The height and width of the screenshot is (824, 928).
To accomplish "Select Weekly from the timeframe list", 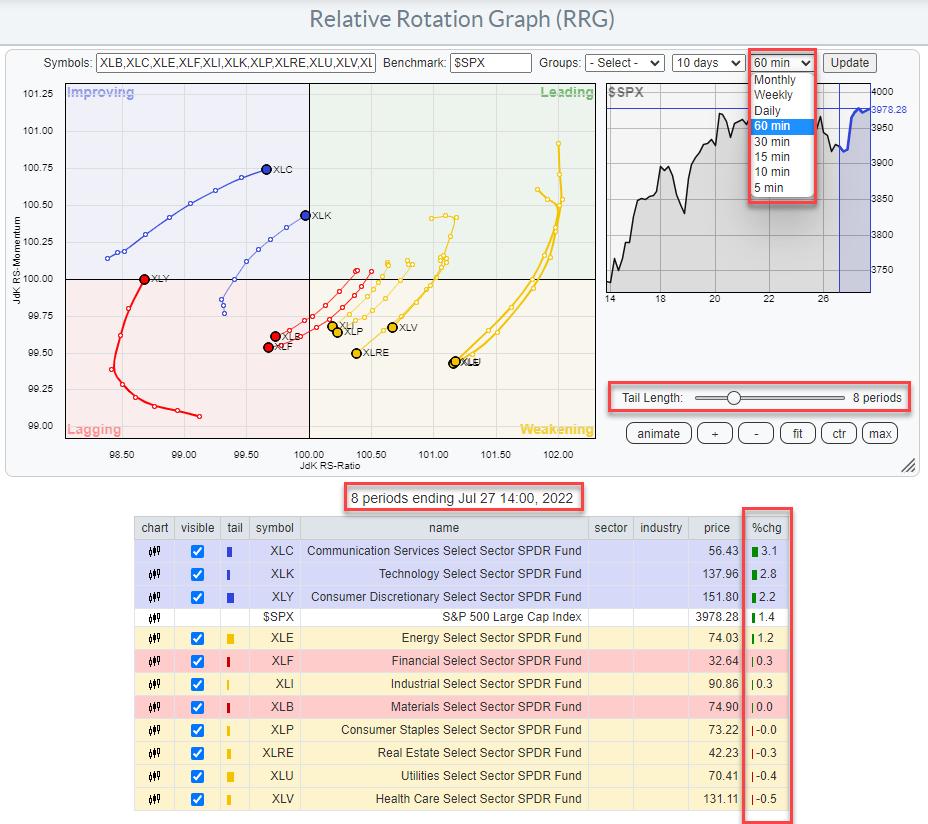I will [773, 95].
